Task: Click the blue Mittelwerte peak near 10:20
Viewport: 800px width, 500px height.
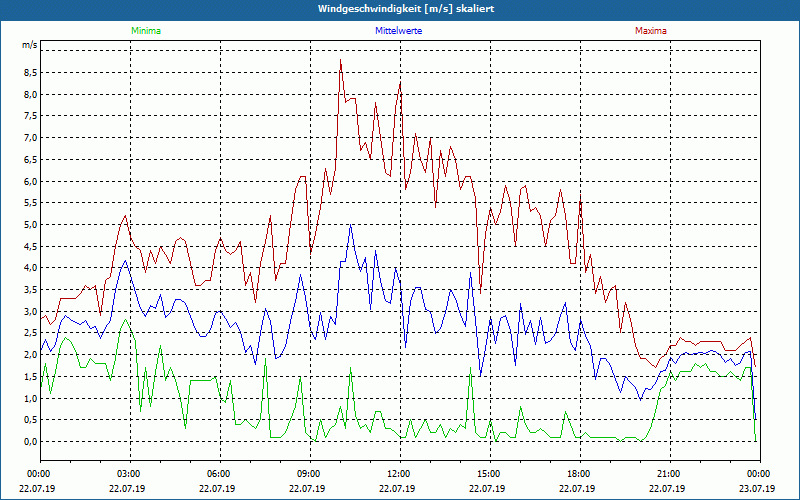Action: coord(350,225)
